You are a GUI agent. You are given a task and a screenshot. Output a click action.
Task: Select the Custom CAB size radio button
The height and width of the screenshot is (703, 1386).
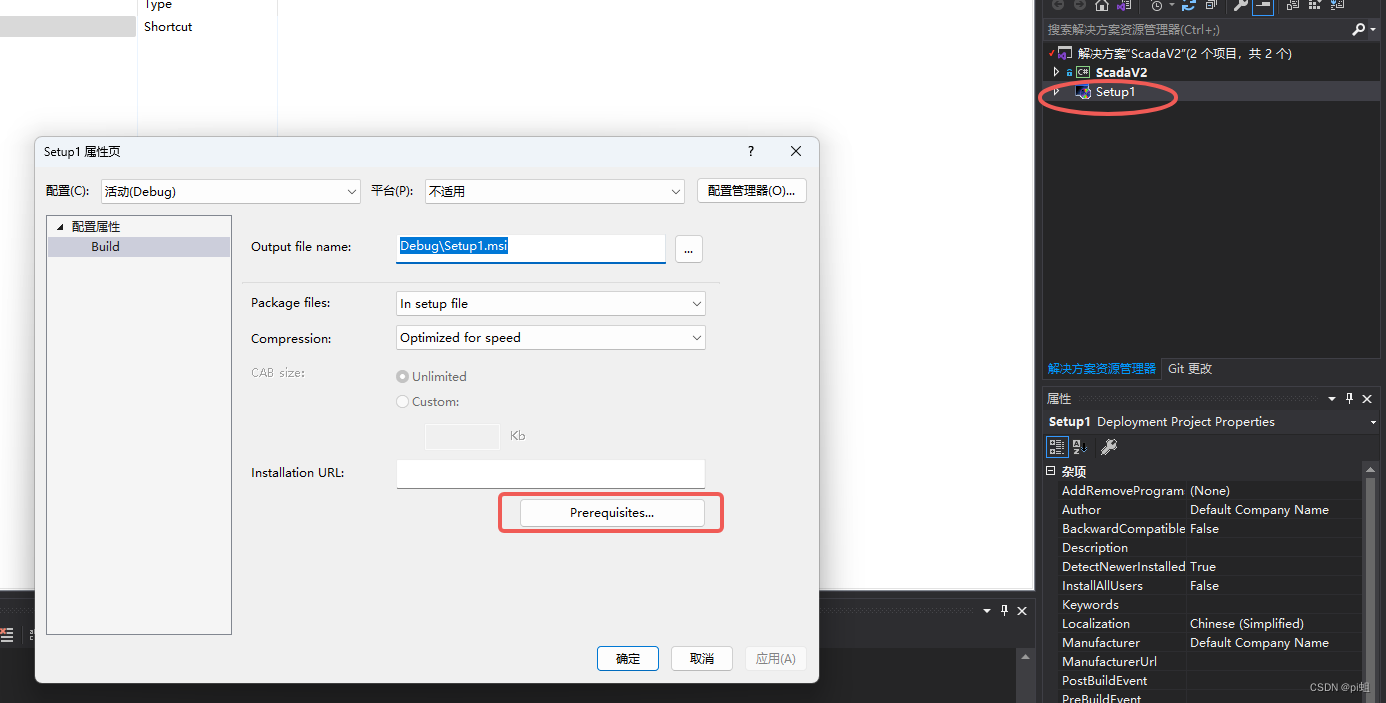tap(402, 401)
